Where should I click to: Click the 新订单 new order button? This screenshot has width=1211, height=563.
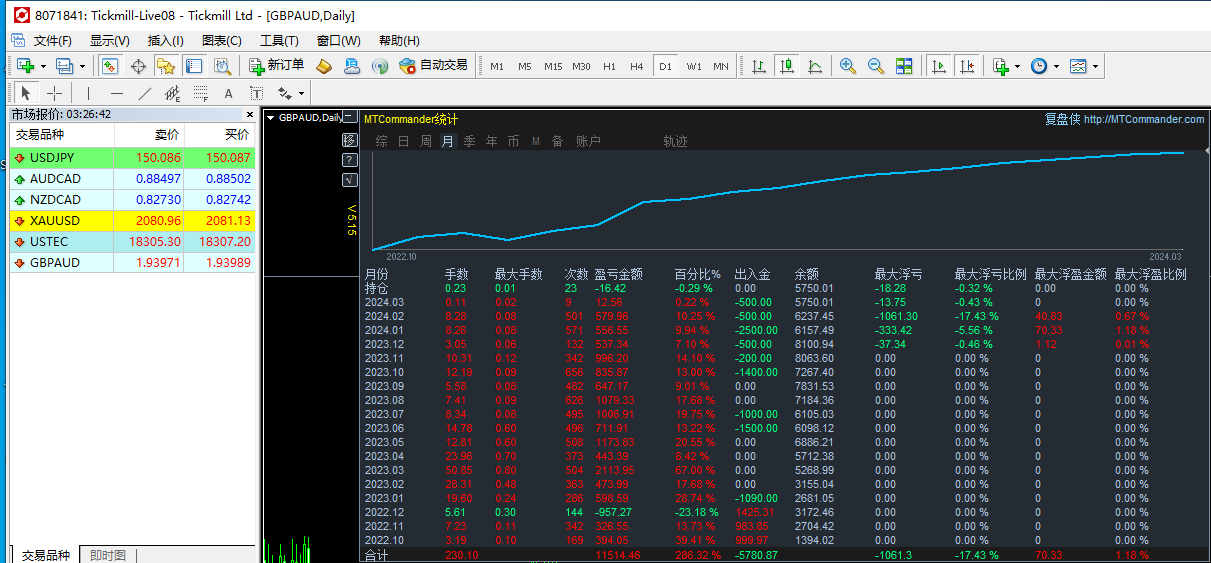point(274,66)
